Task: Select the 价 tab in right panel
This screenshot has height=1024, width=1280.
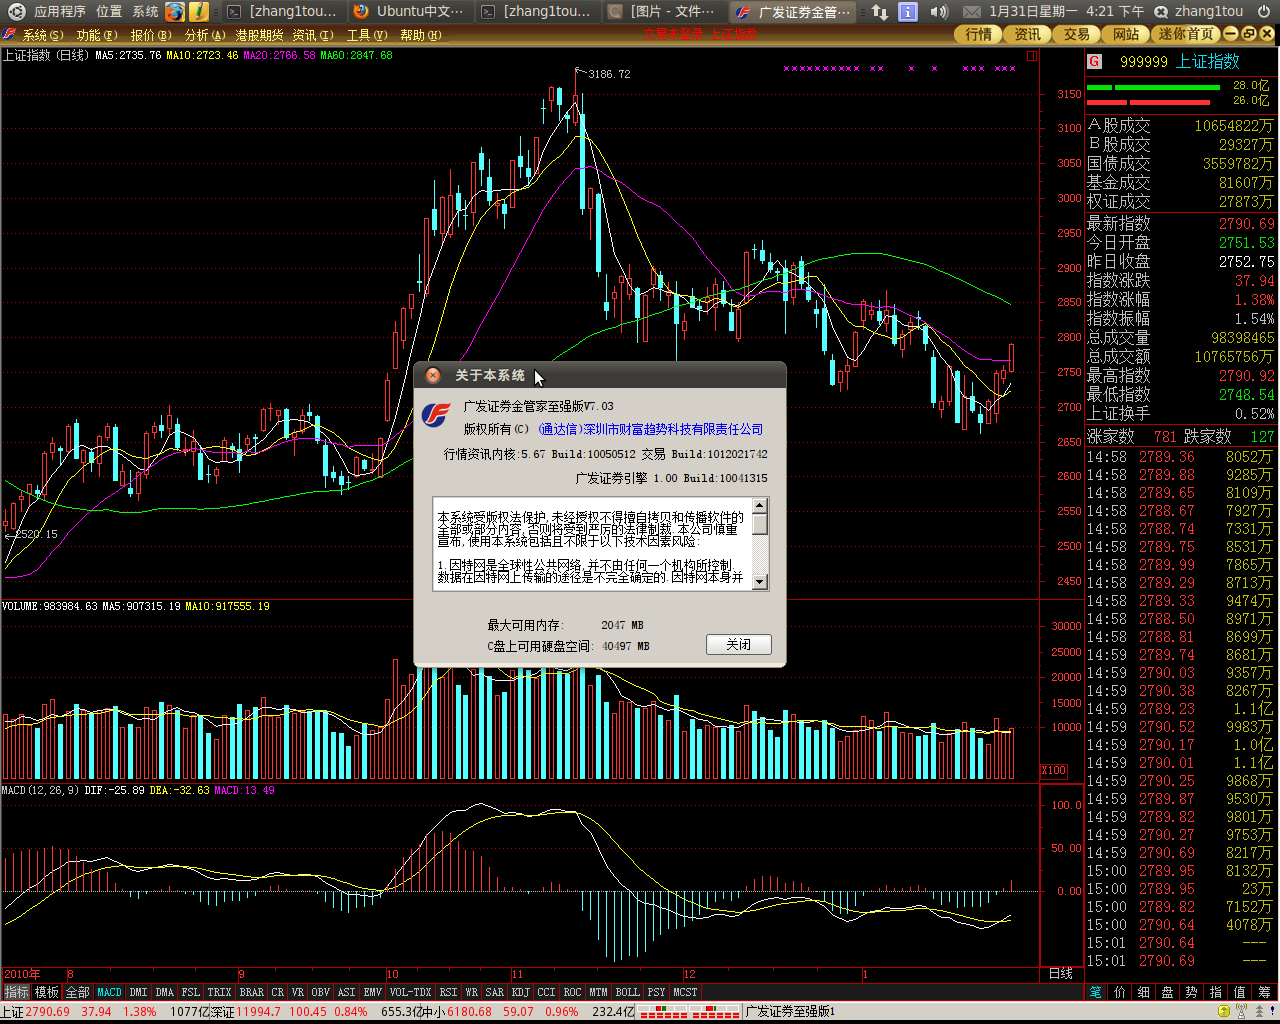Action: (x=1120, y=992)
